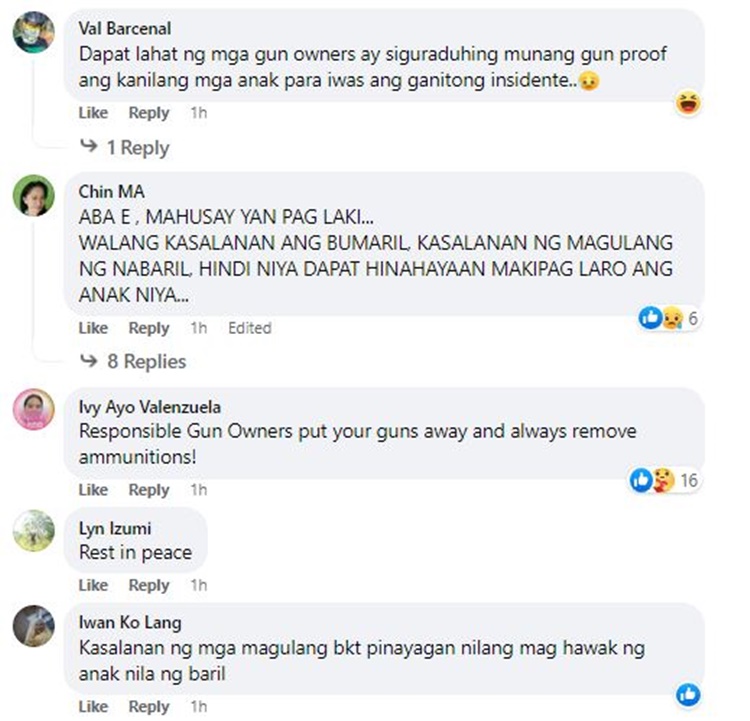Screen dimensions: 750x721
Task: Expand the 1 Reply thread
Action: coord(124,147)
